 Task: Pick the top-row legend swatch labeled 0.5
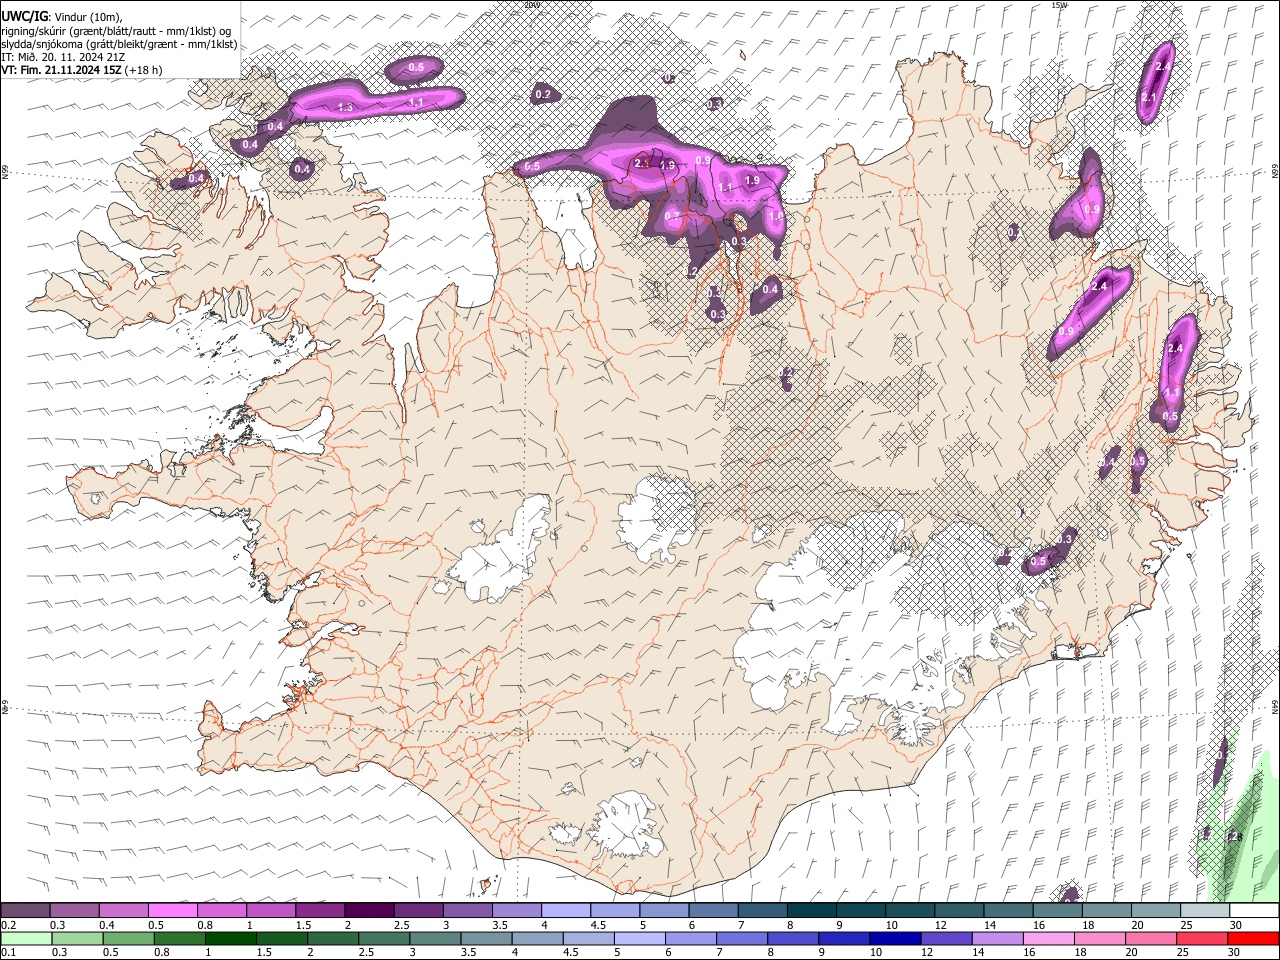[x=172, y=911]
